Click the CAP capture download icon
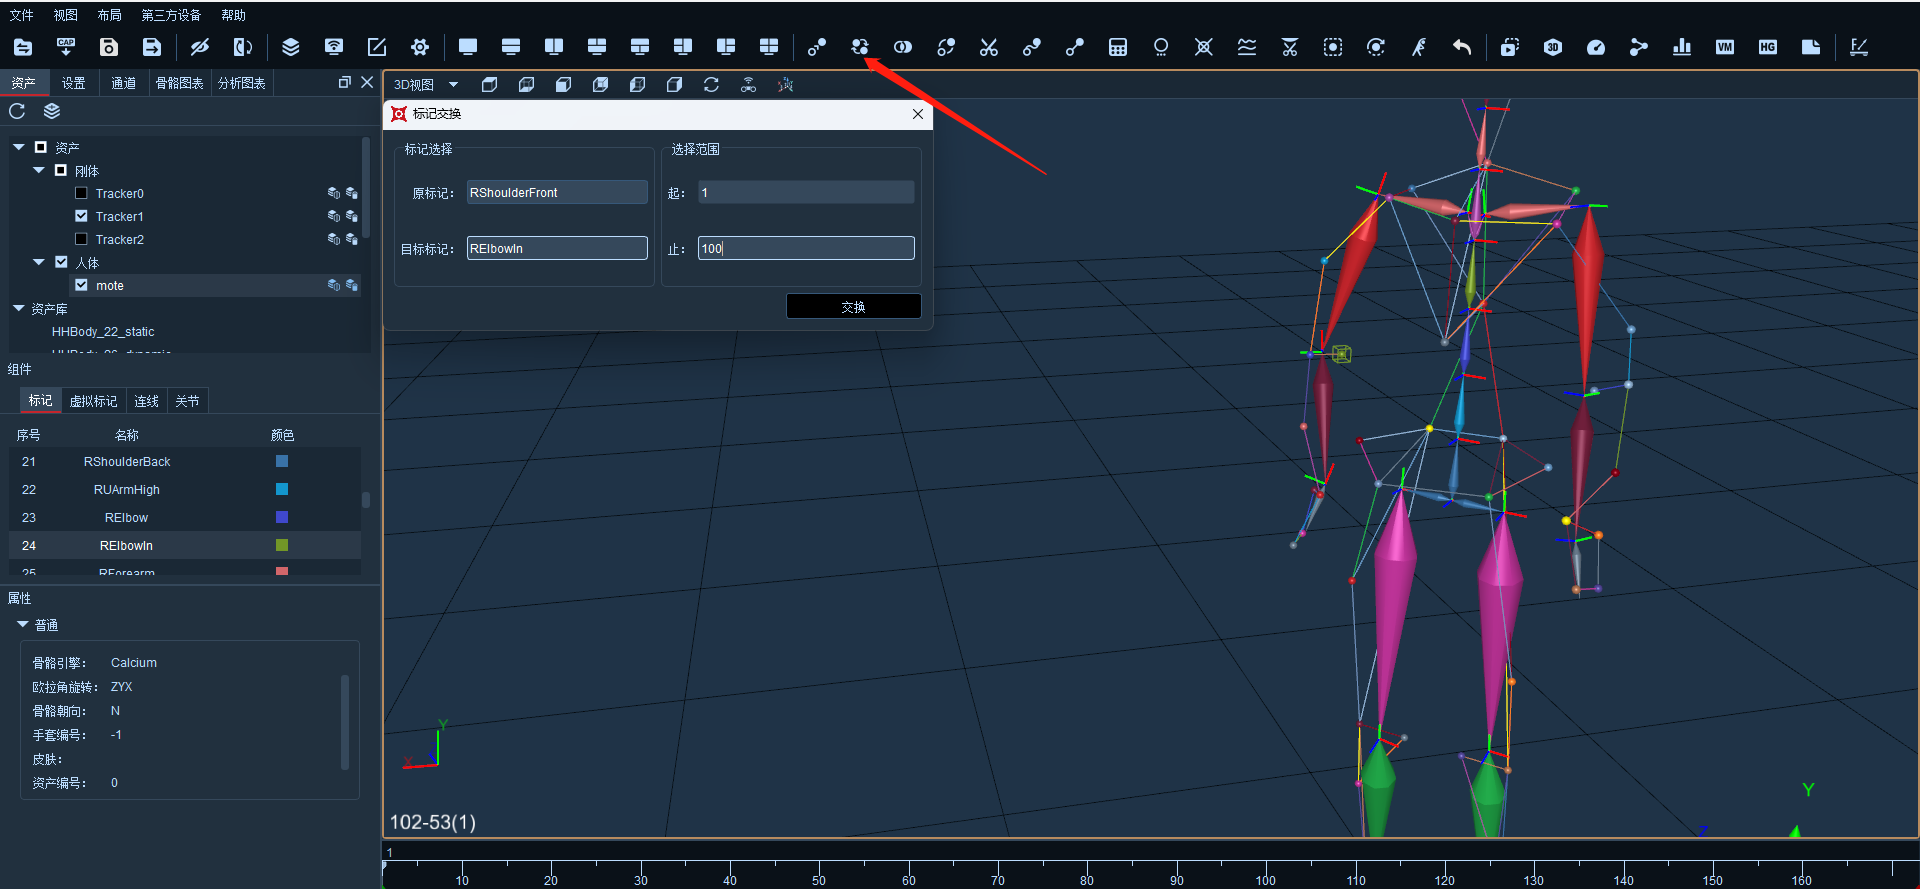1920x889 pixels. [x=66, y=47]
